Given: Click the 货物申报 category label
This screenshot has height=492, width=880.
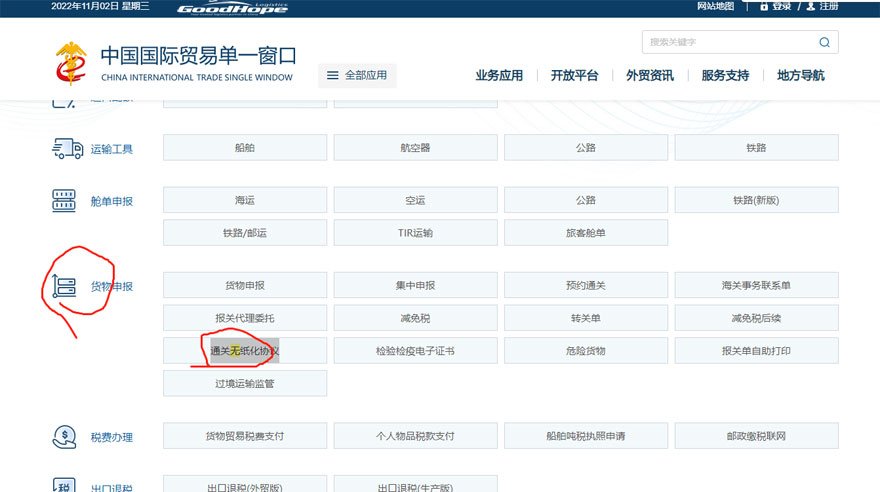Looking at the screenshot, I should pyautogui.click(x=112, y=287).
